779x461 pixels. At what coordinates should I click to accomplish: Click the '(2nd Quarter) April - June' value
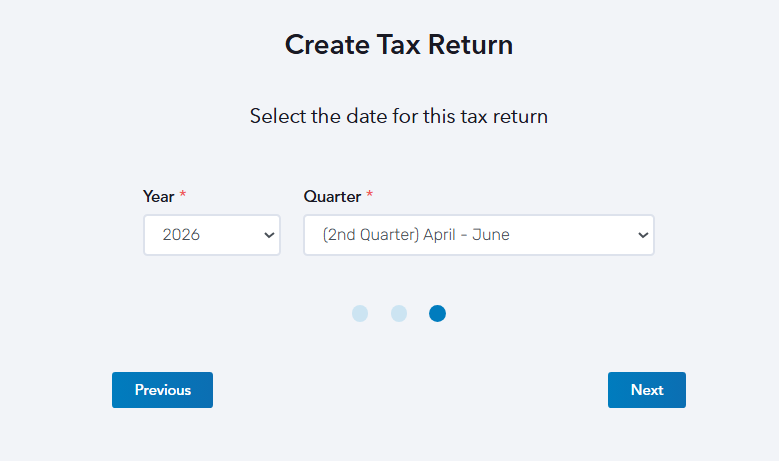pyautogui.click(x=416, y=235)
